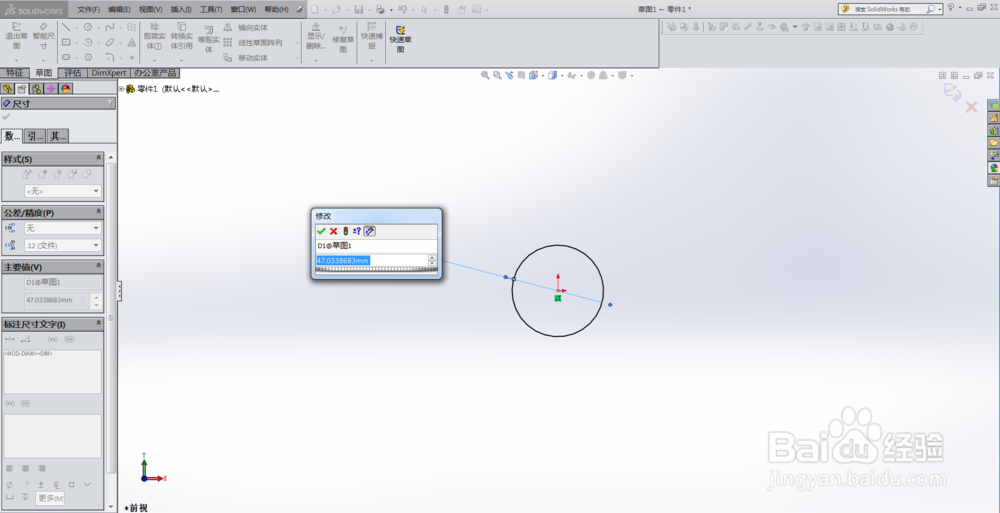
Task: Expand the 零件1 tree node in flyout
Action: pyautogui.click(x=121, y=89)
